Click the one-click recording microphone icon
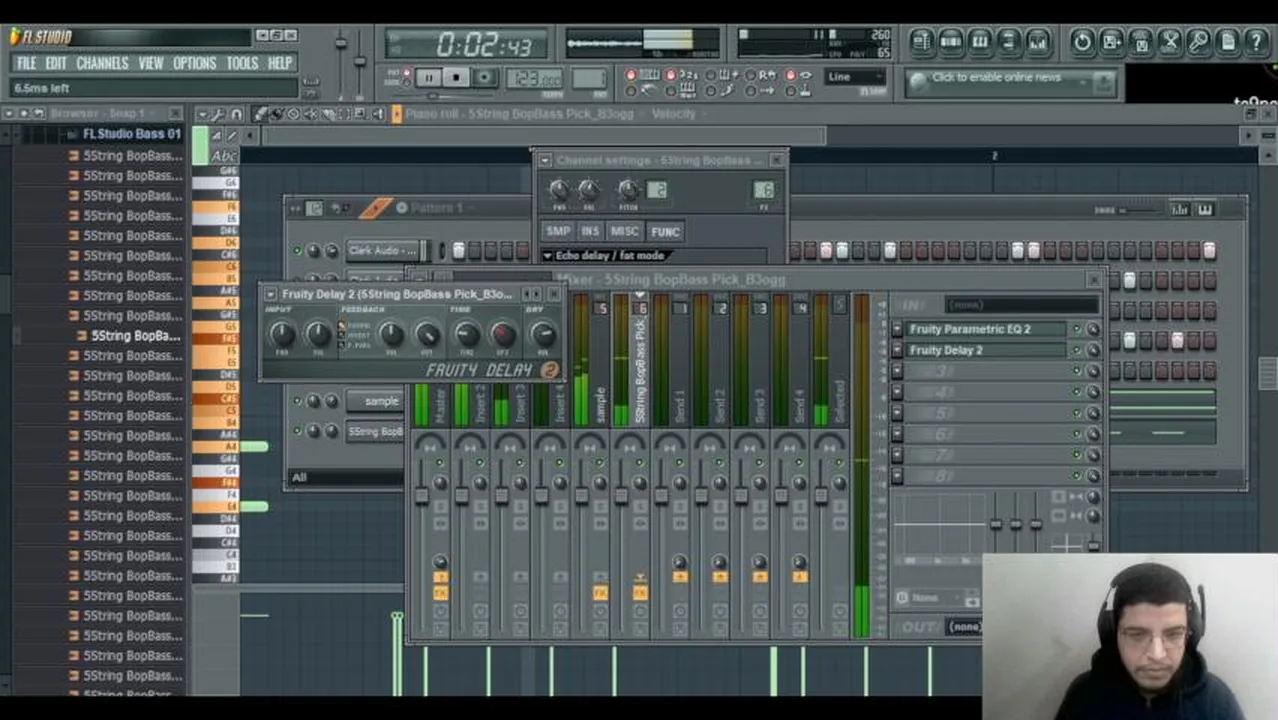This screenshot has height=720, width=1278. (x=1199, y=42)
